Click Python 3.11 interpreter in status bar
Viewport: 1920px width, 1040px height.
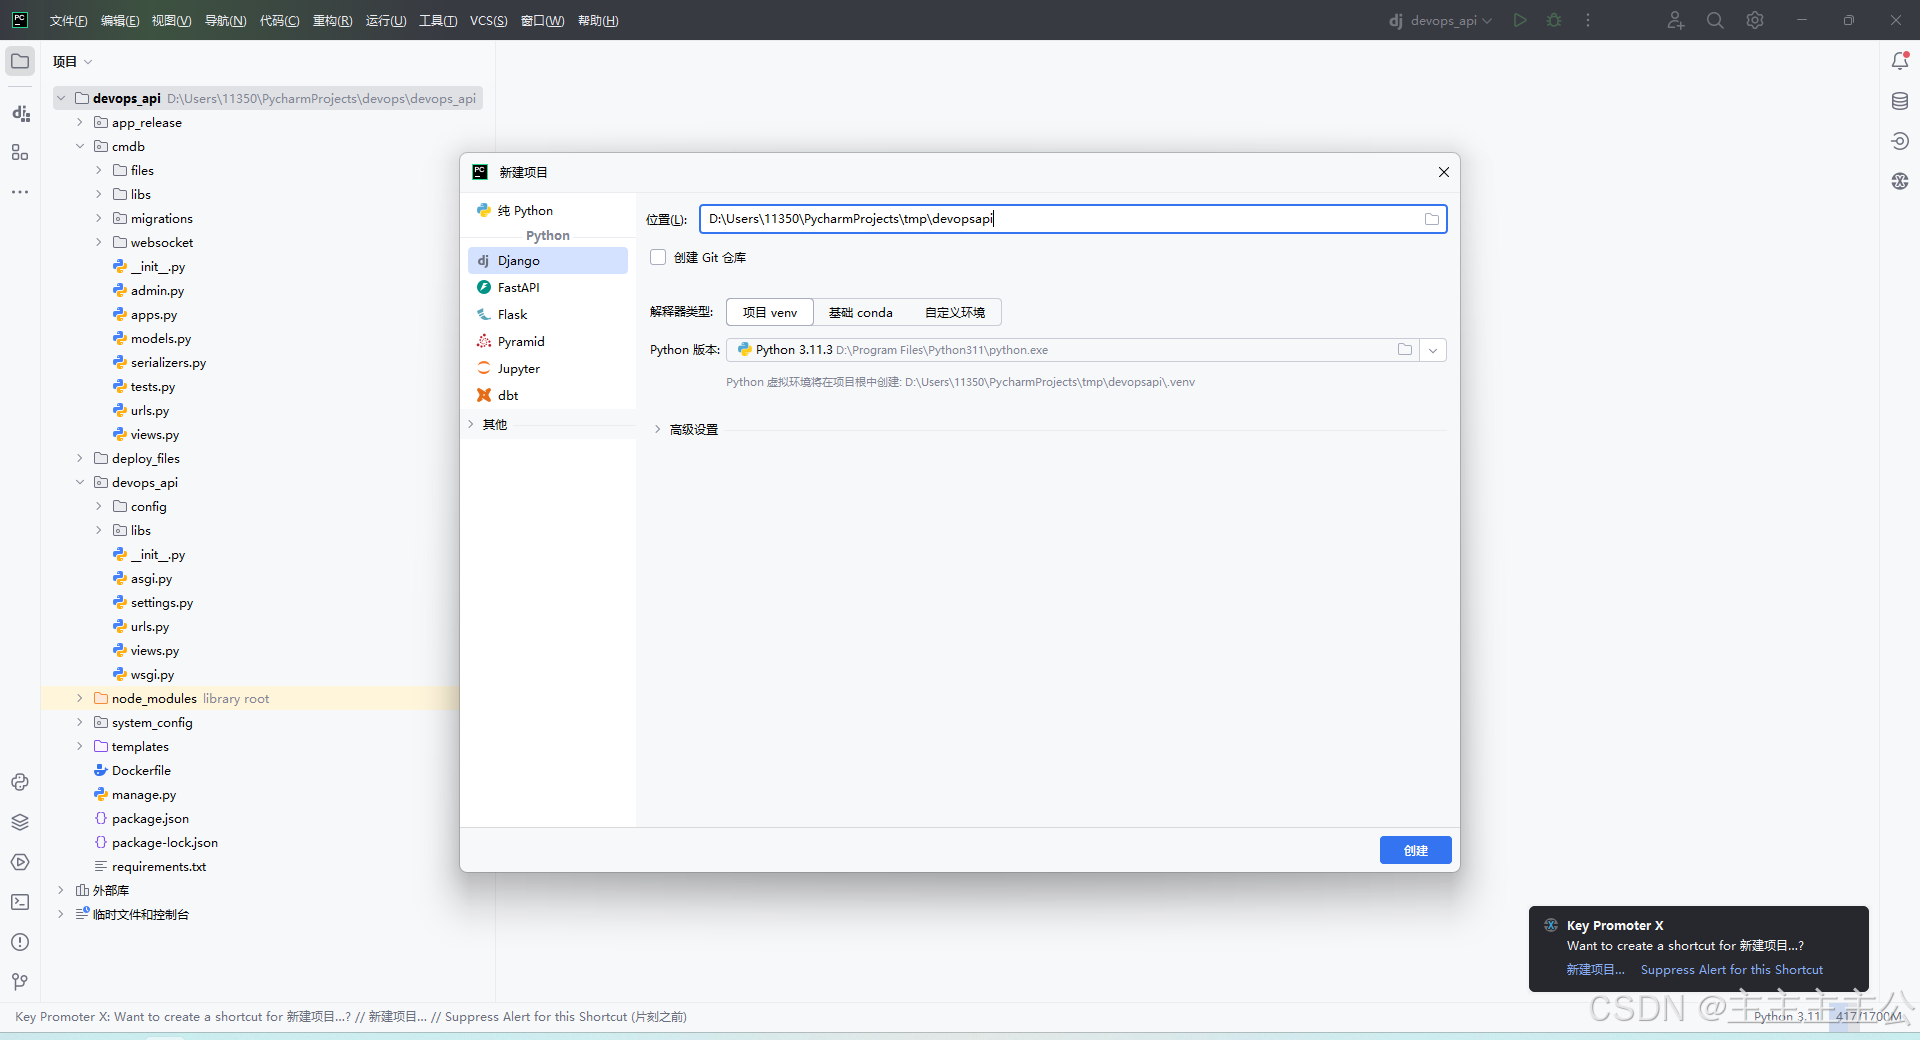pos(1787,1016)
